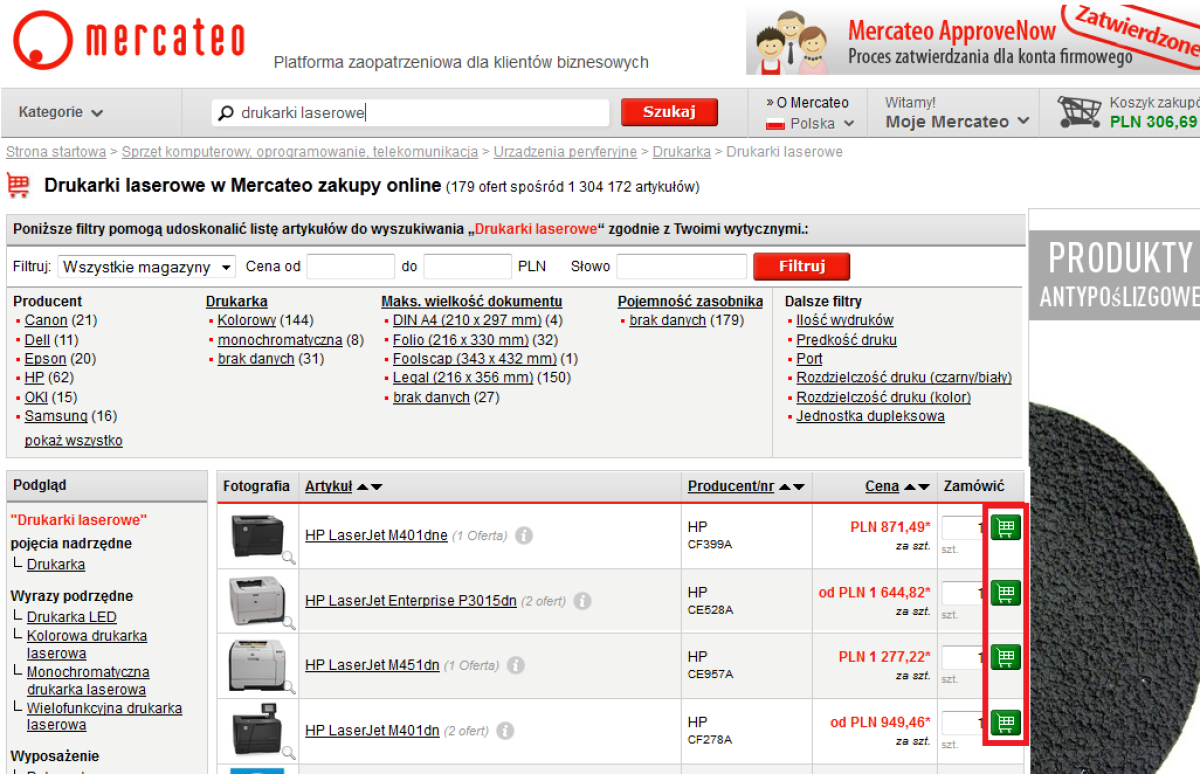
Task: Click the Cena od price field
Action: click(351, 267)
